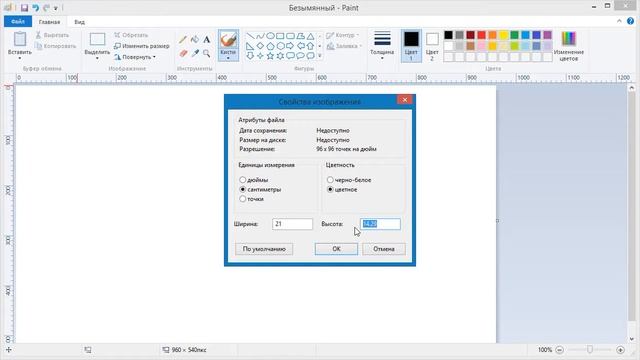Viewport: 640px width, 360px height.
Task: Choose цветное color mode
Action: click(330, 189)
